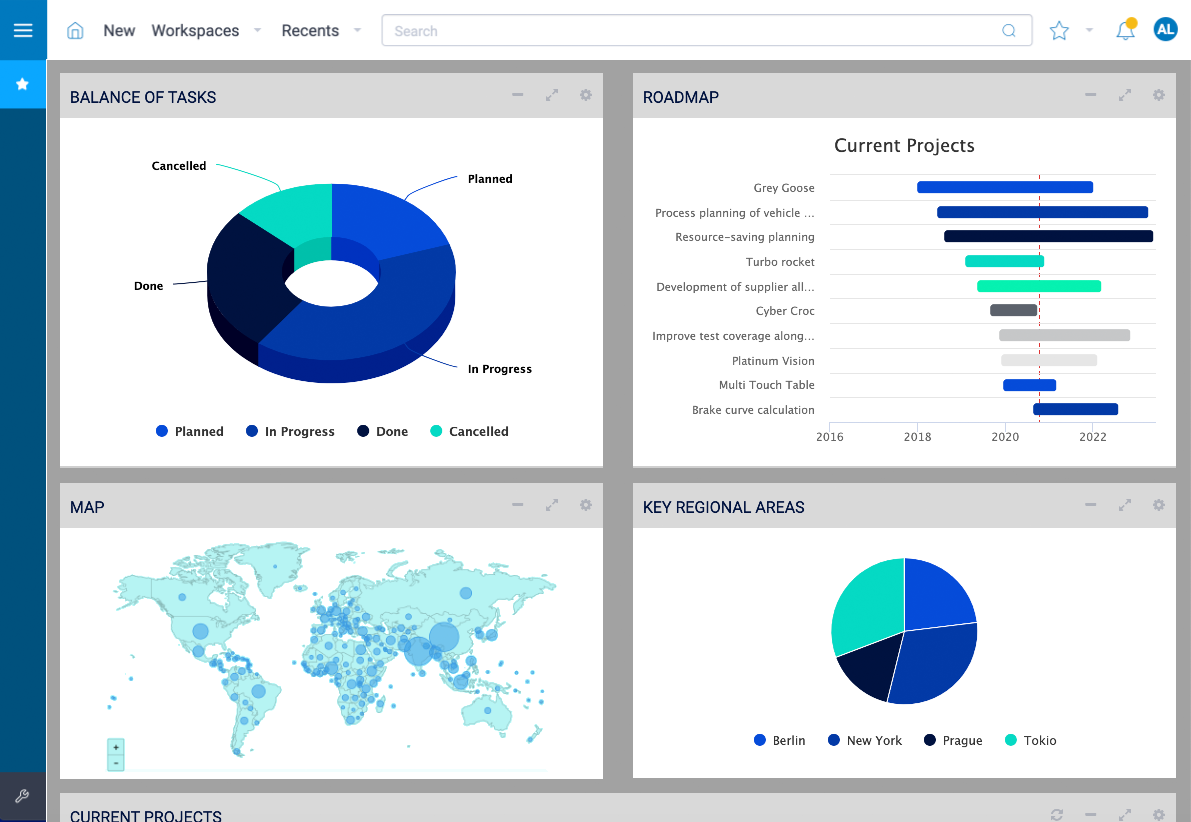Expand the Roadmap panel to fullscreen

pos(1125,96)
